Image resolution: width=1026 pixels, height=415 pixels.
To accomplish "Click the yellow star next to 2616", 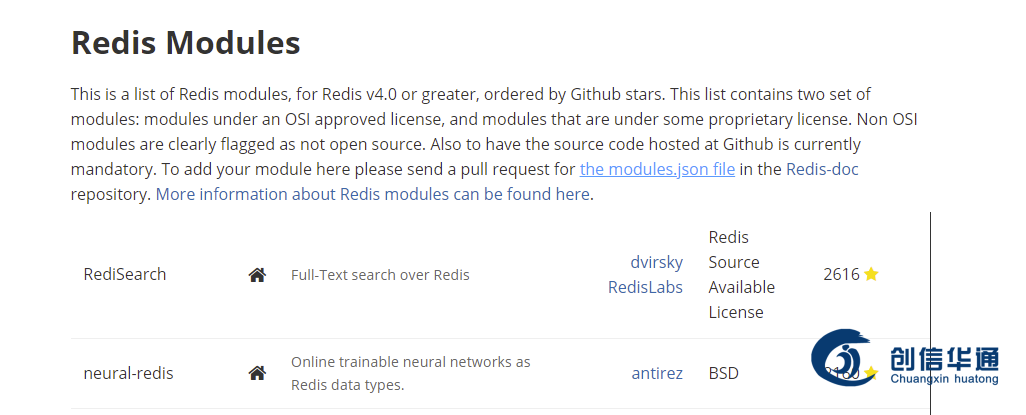I will click(871, 274).
